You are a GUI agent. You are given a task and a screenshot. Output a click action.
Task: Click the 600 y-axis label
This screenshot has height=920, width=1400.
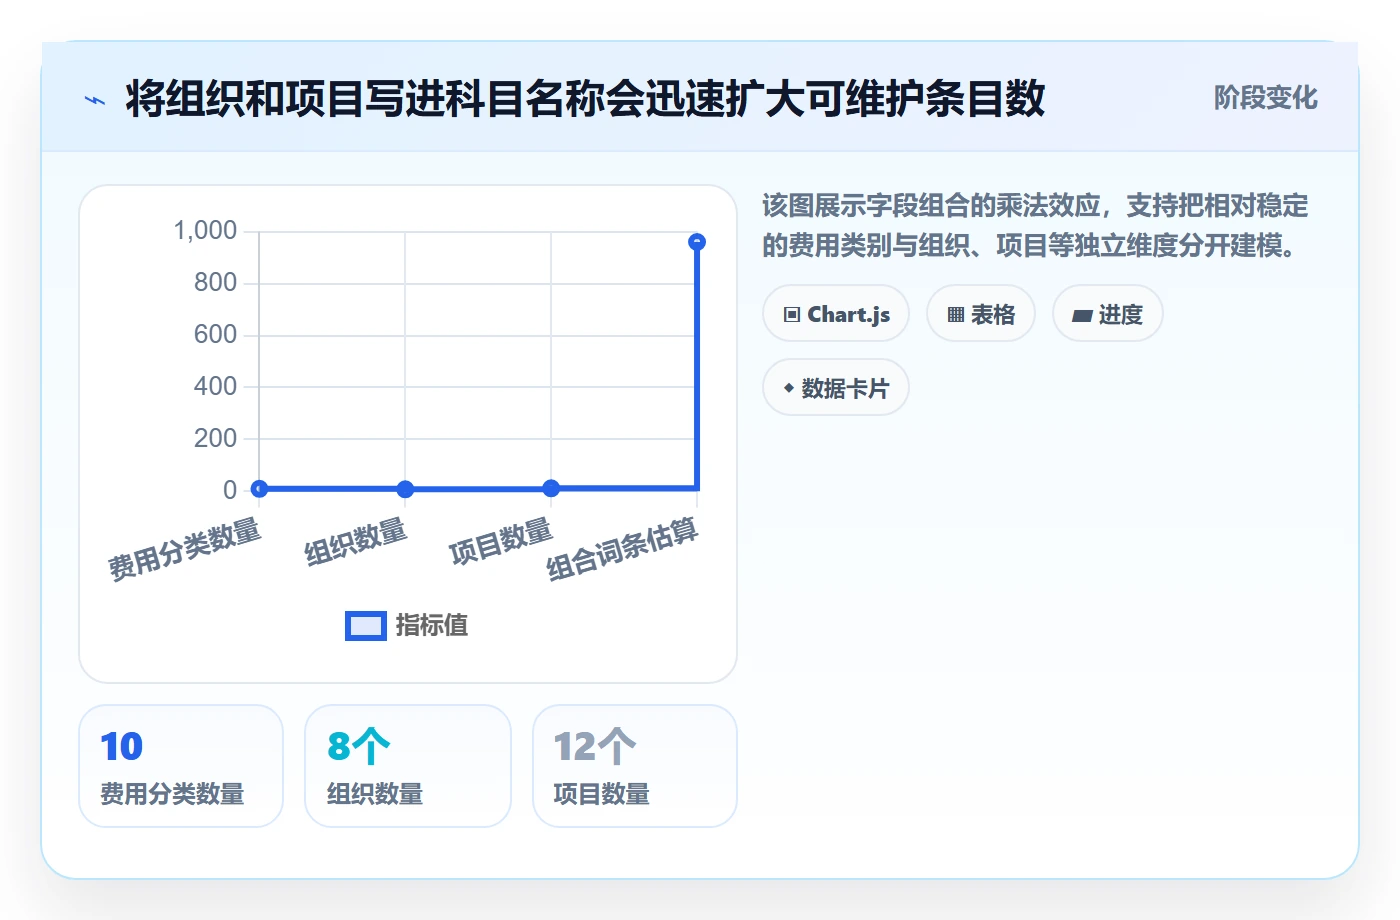tap(215, 335)
